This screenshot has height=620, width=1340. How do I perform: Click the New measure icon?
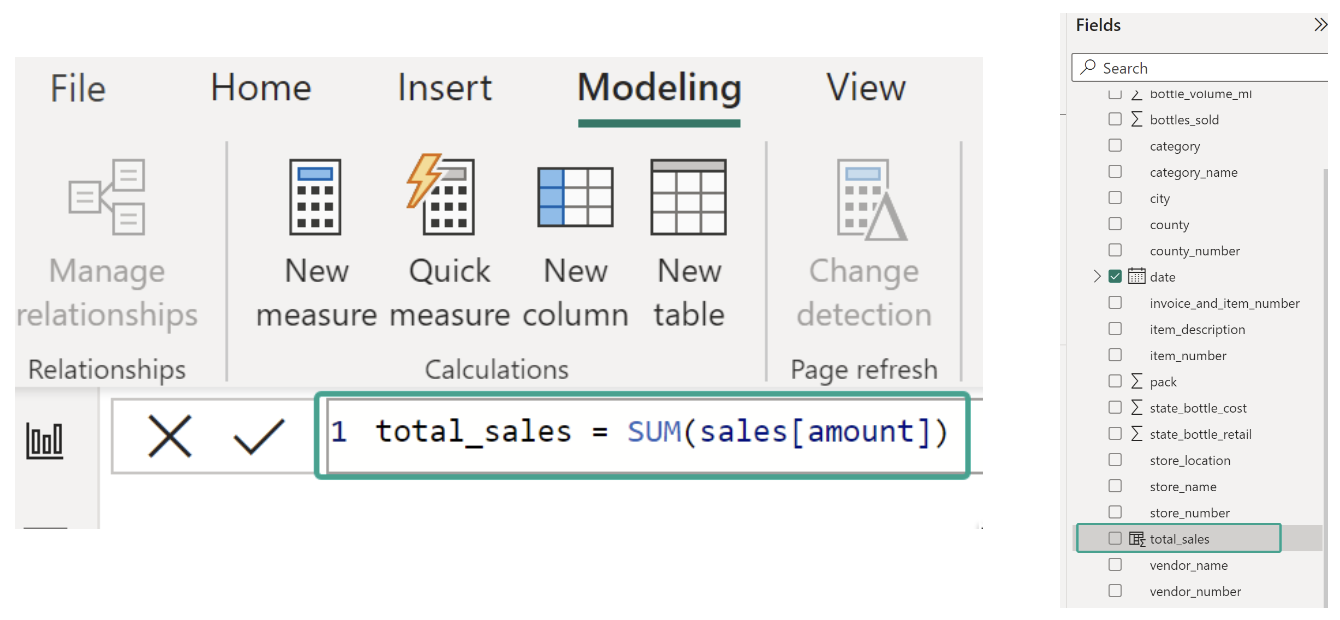(x=315, y=197)
